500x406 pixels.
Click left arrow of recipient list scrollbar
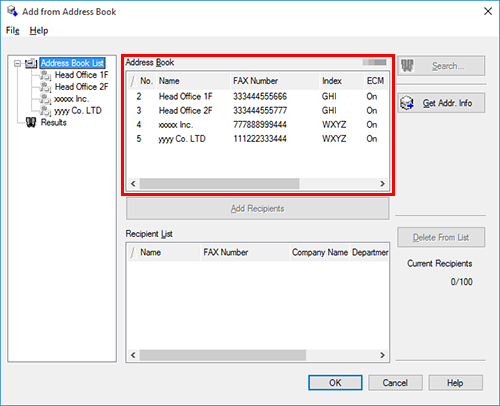(x=133, y=355)
